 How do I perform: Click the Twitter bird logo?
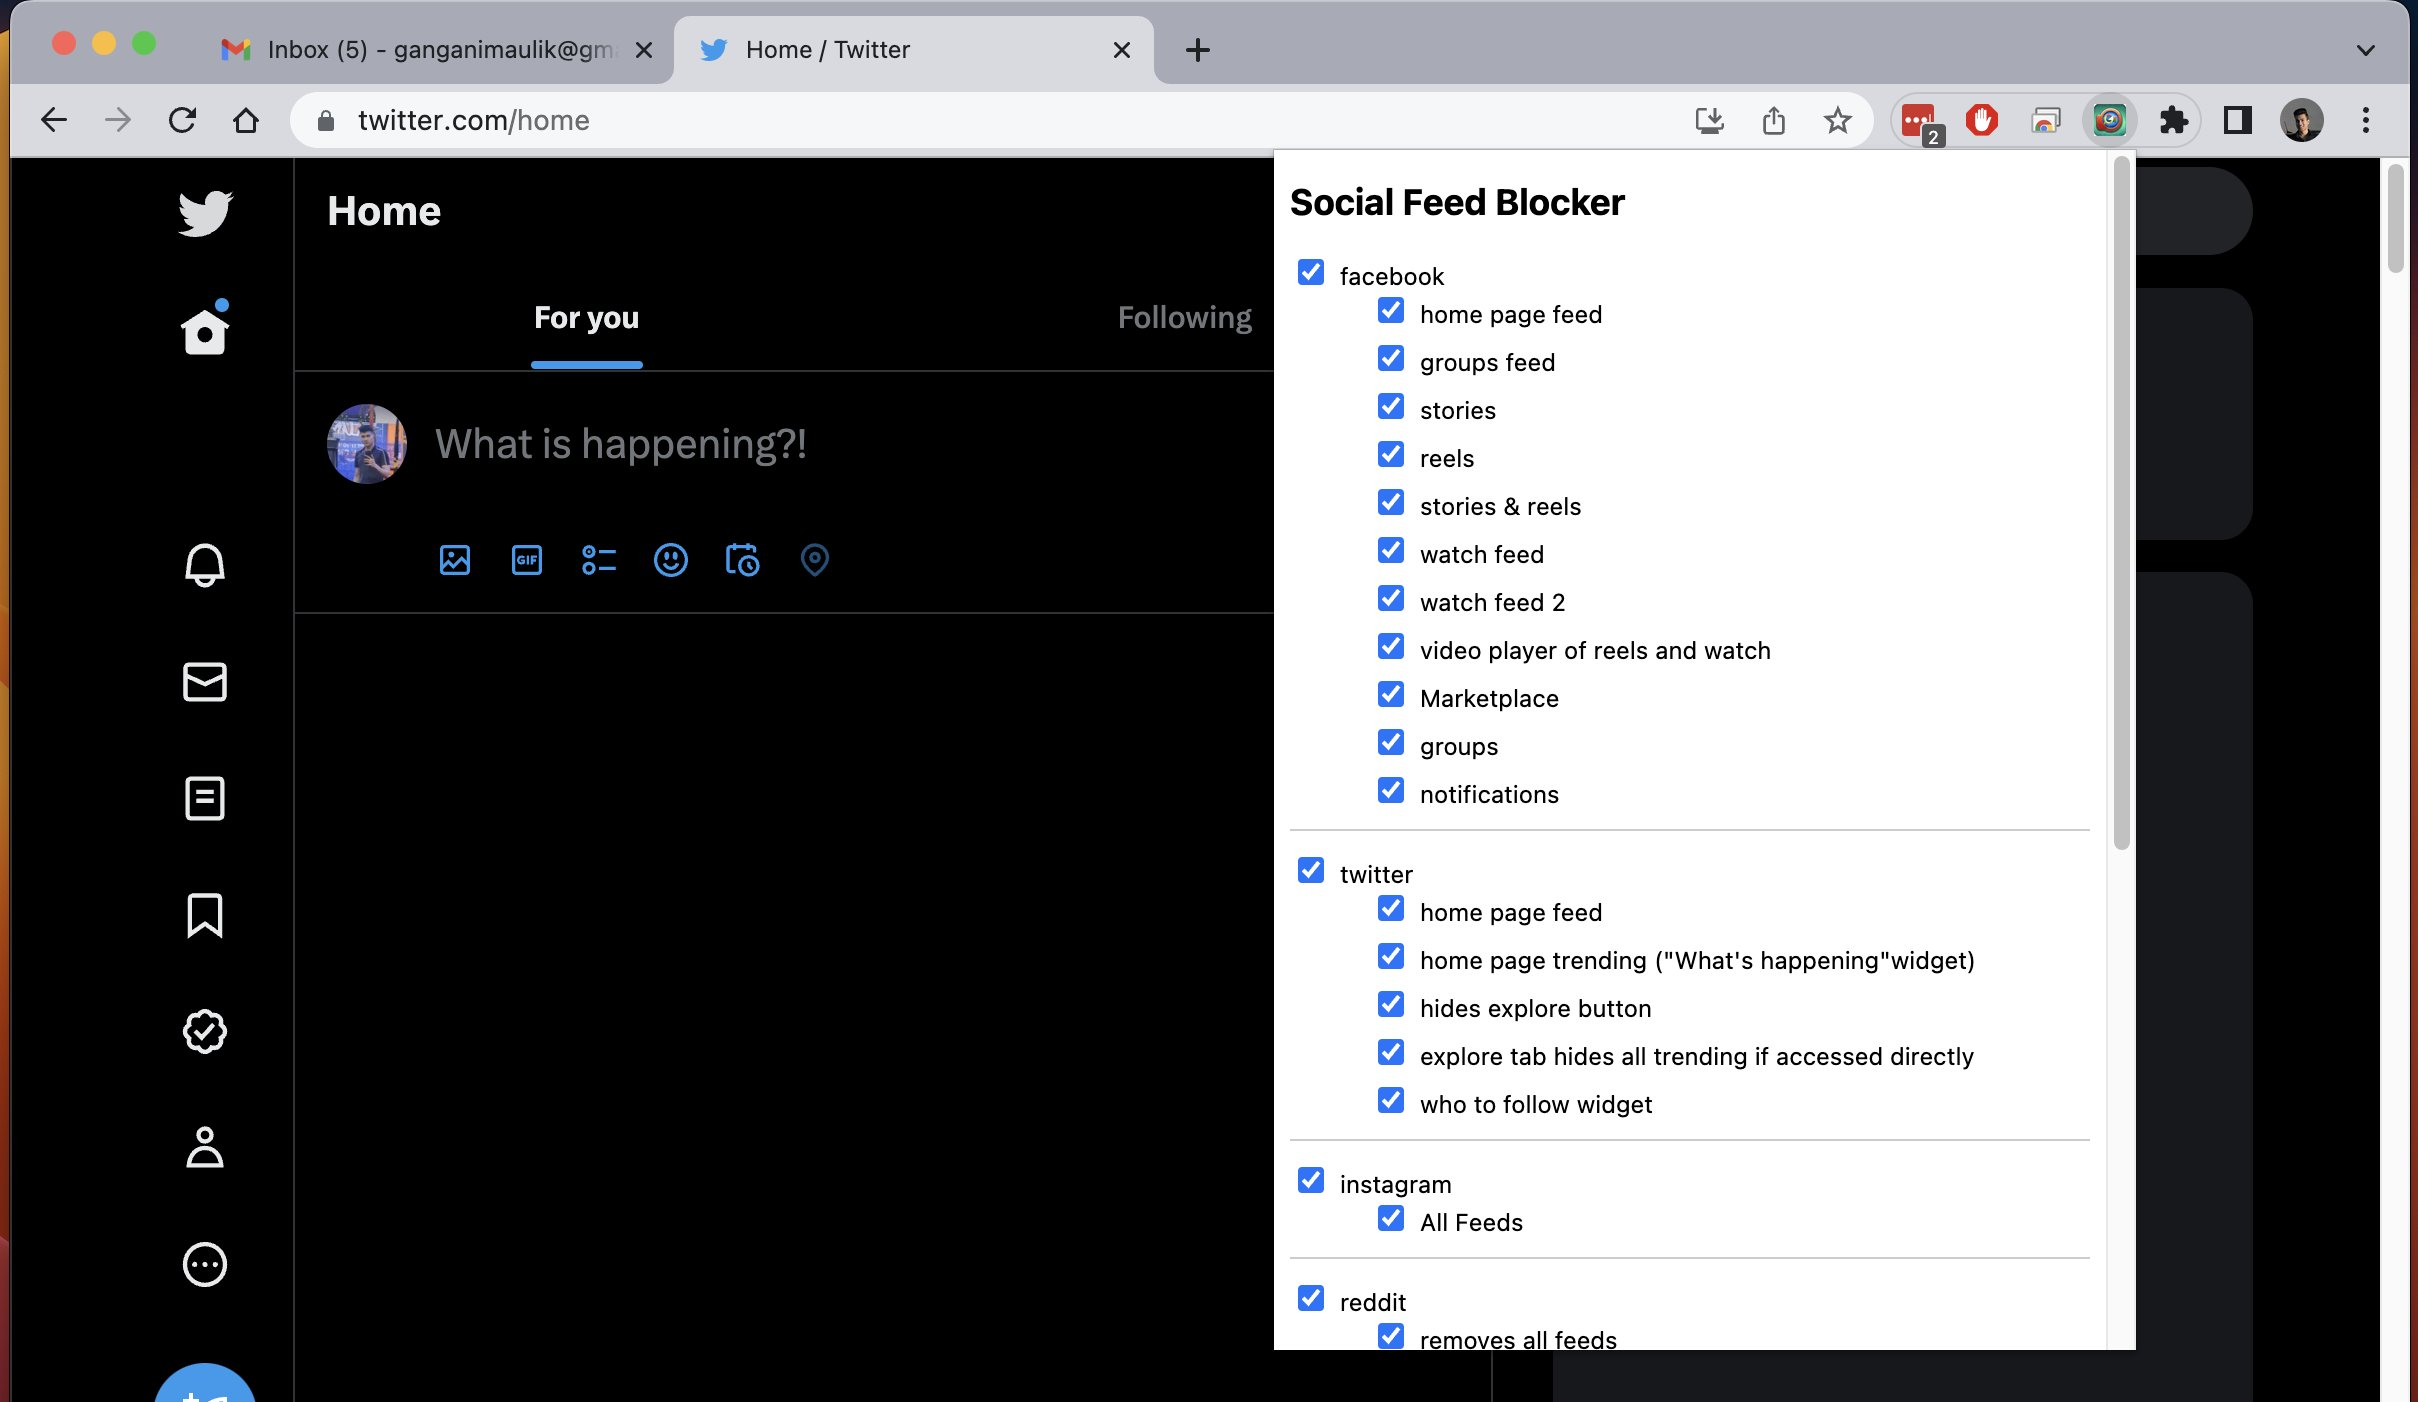(x=204, y=213)
